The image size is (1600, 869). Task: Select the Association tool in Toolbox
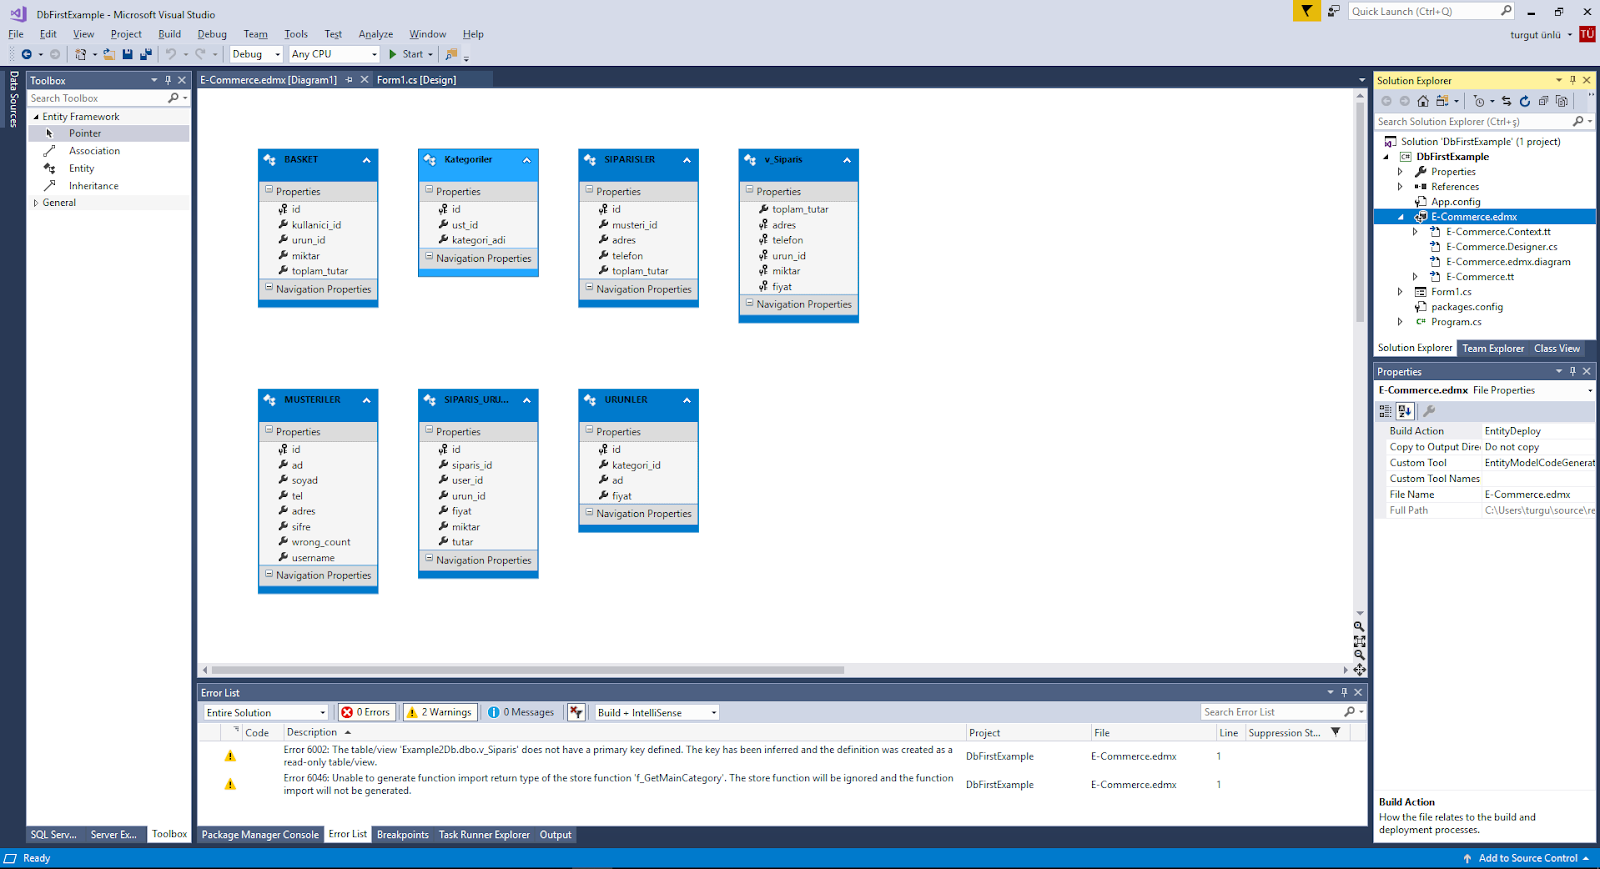click(109, 151)
